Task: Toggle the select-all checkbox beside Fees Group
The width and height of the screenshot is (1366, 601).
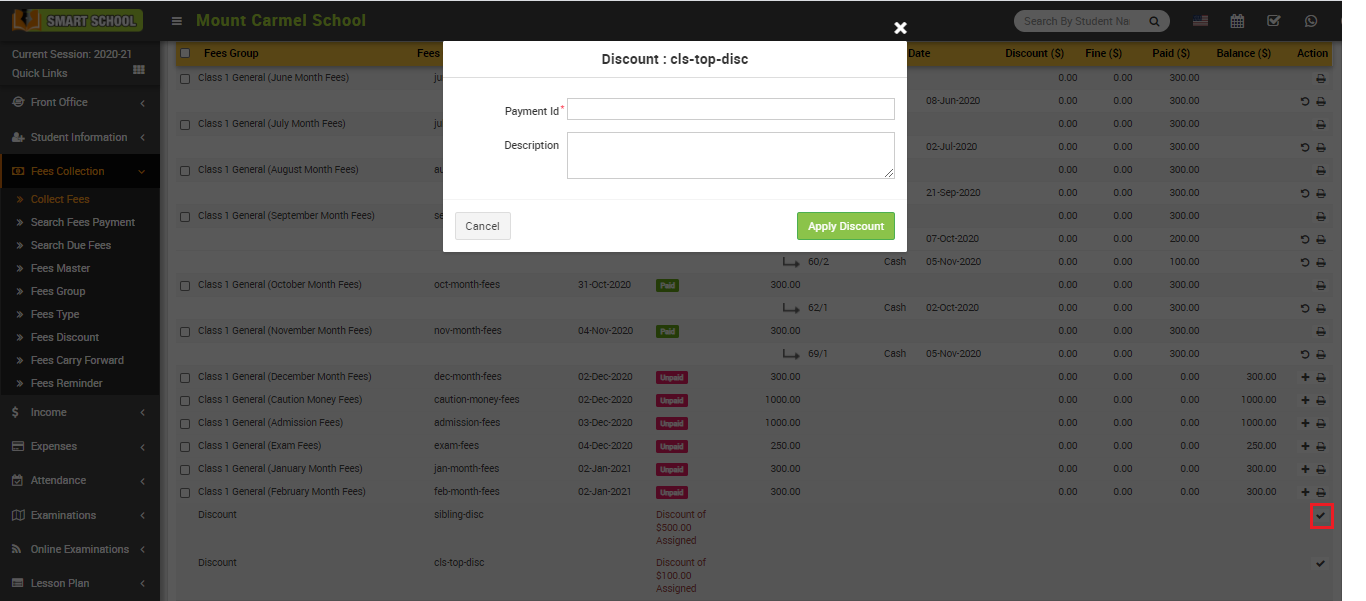Action: pyautogui.click(x=185, y=53)
